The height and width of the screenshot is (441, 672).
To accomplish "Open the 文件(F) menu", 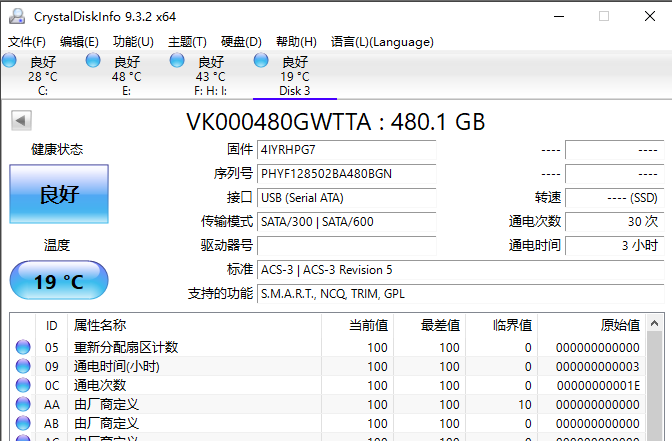I will point(27,41).
